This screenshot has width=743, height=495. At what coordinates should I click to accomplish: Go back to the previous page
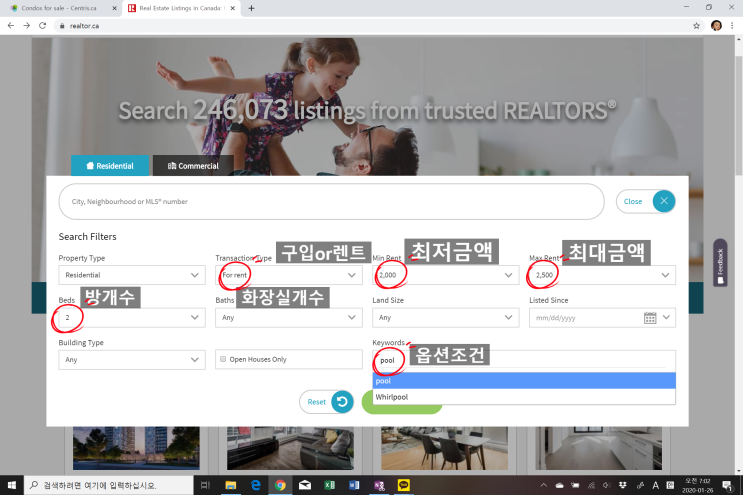(11, 26)
